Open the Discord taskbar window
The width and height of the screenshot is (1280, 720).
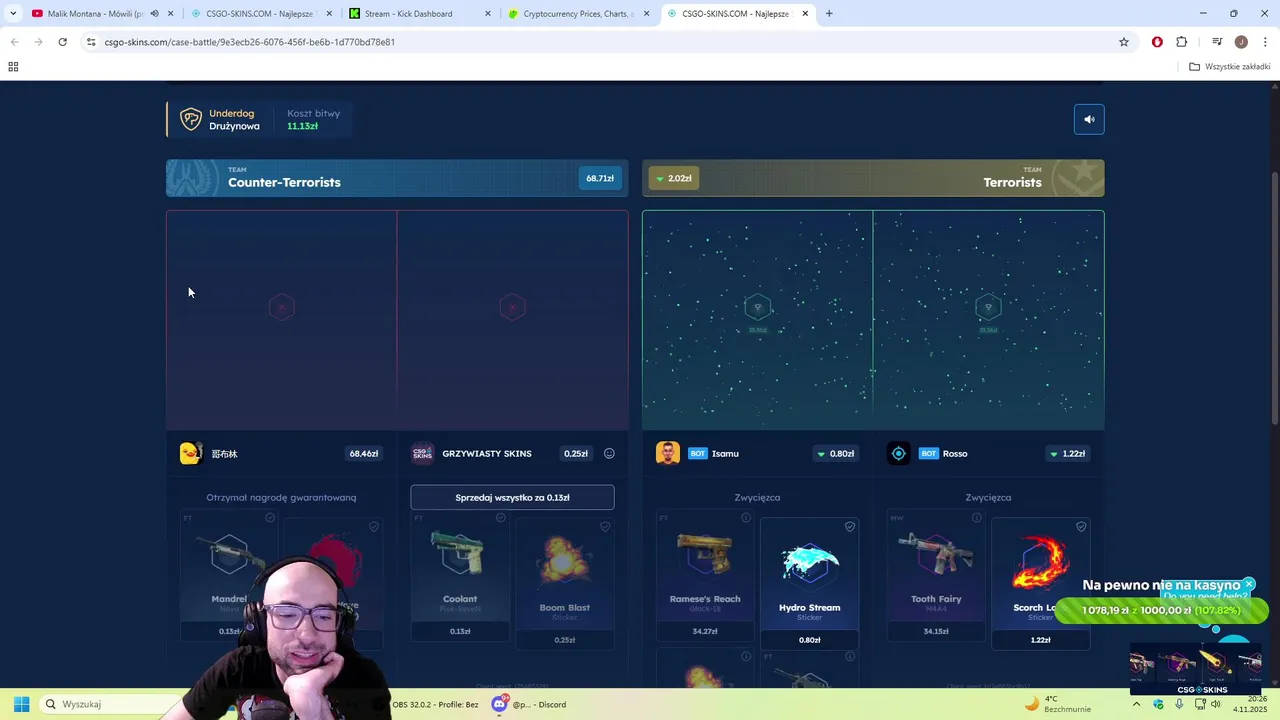528,704
